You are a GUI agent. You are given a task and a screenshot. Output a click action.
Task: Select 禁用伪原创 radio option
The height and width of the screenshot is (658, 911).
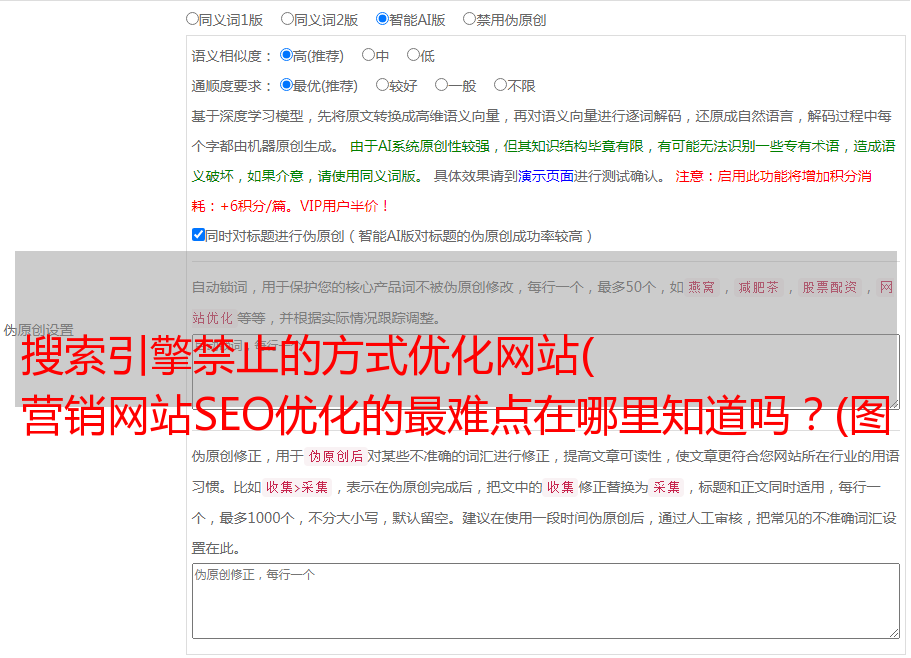469,19
